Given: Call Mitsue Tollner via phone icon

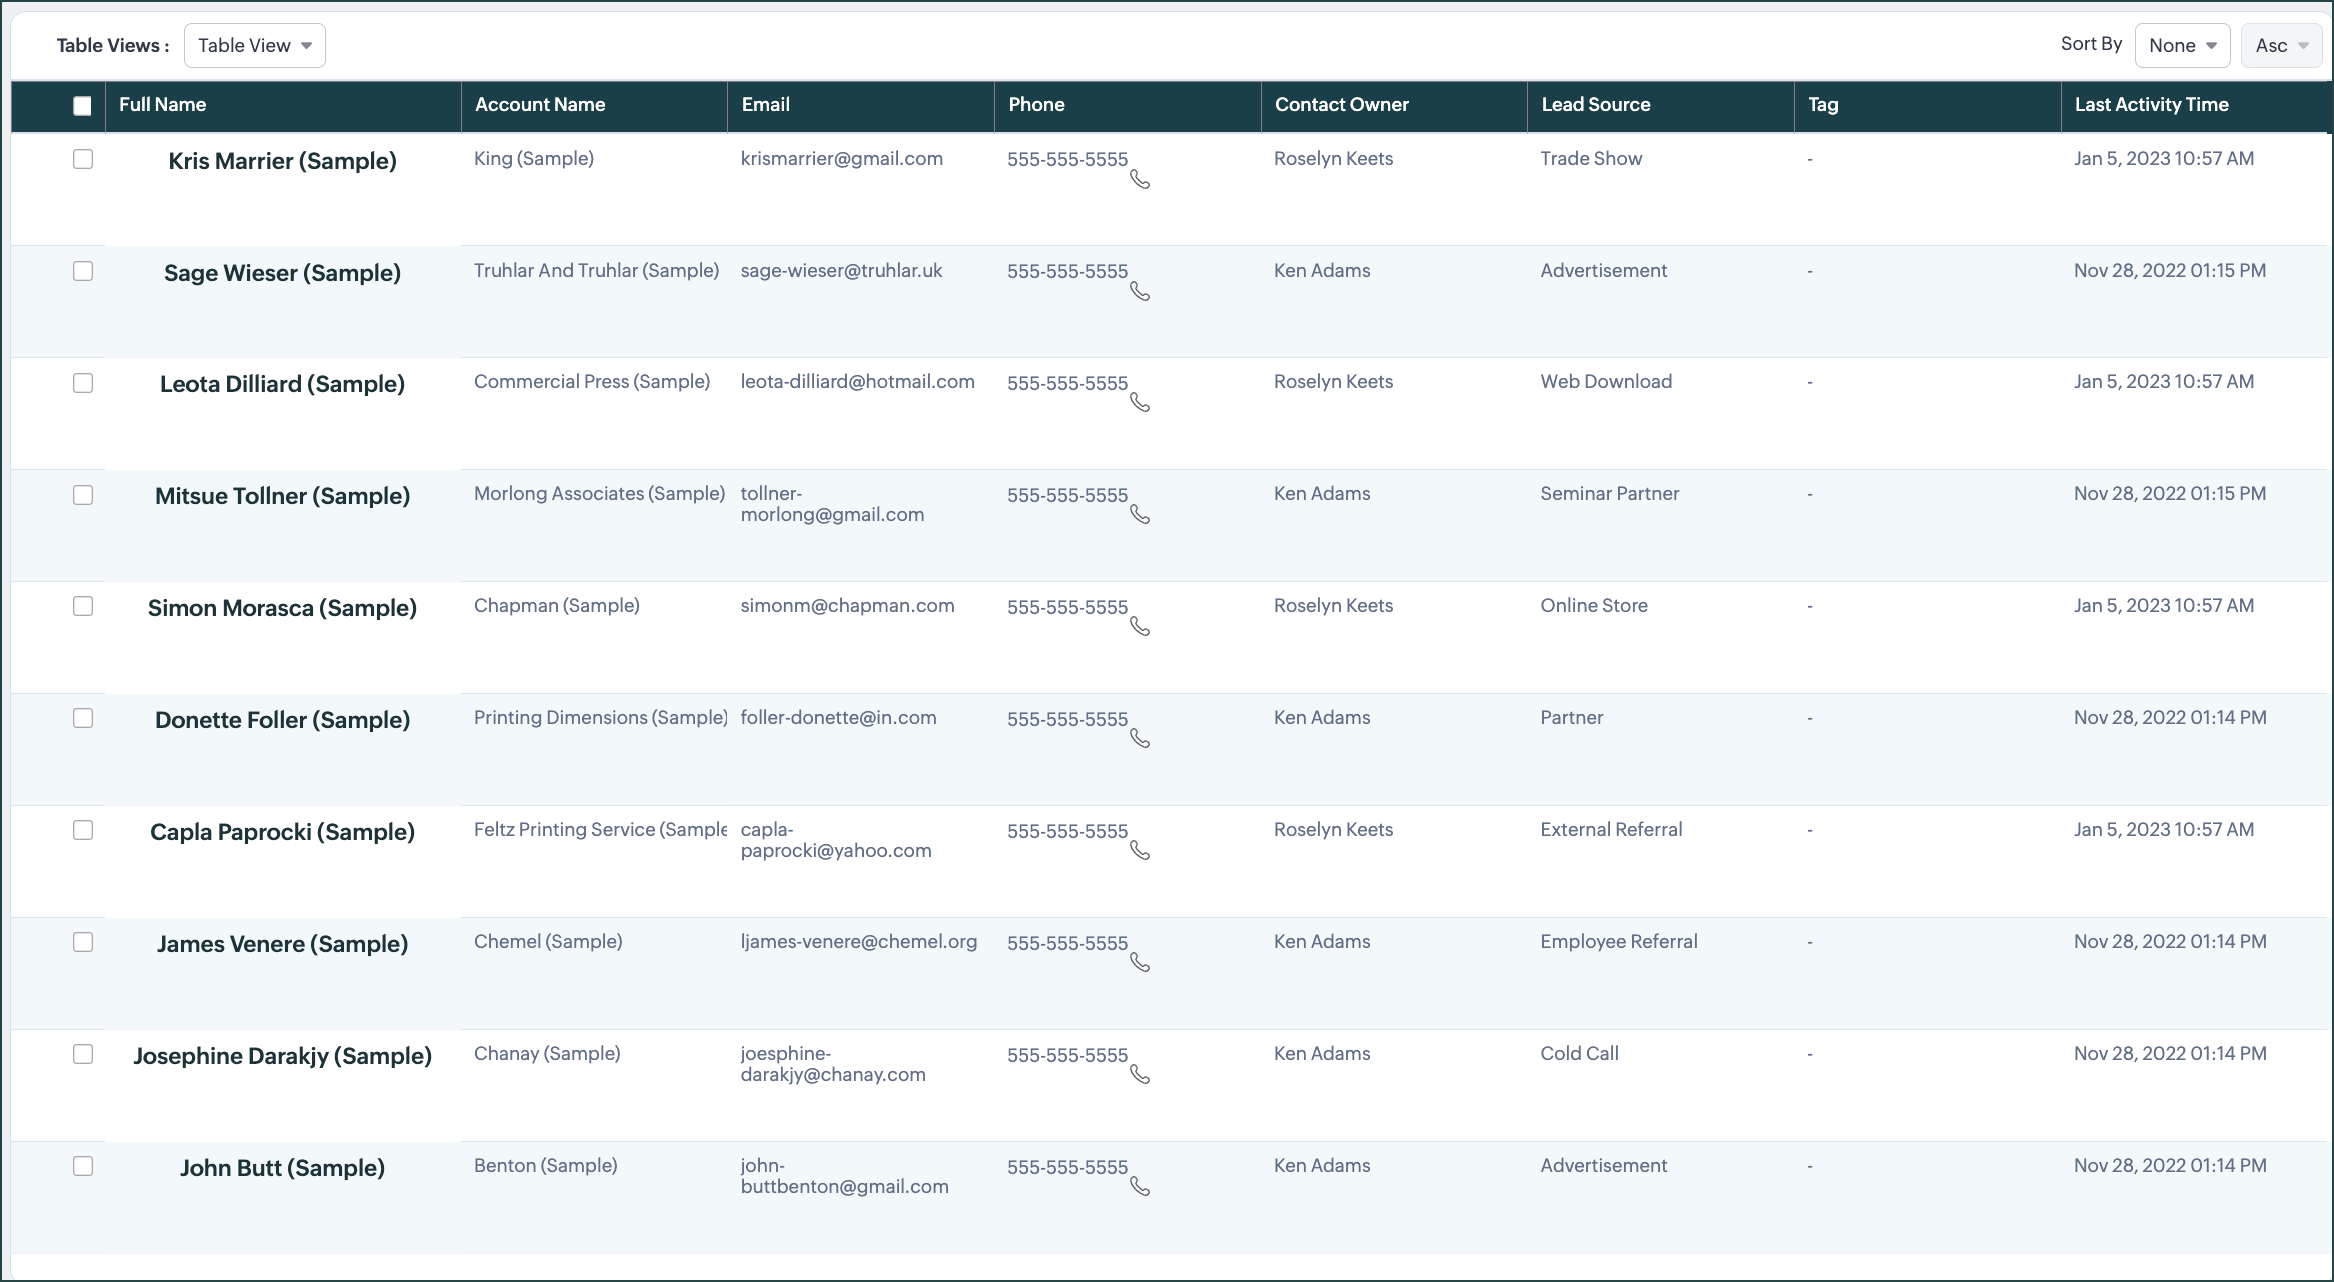Looking at the screenshot, I should click(1139, 515).
